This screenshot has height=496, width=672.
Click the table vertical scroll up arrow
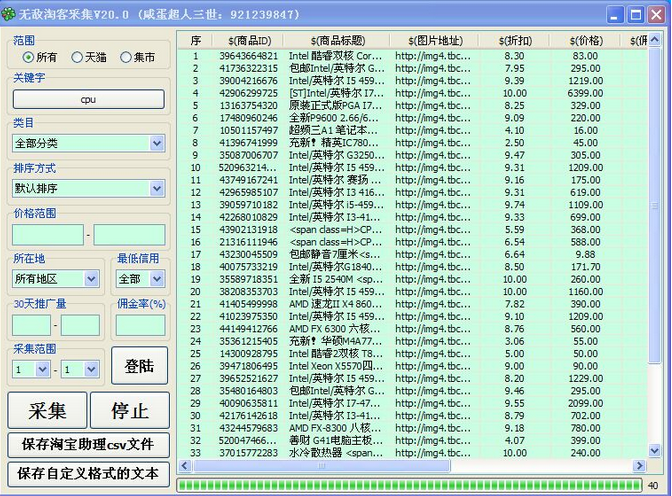click(x=654, y=40)
